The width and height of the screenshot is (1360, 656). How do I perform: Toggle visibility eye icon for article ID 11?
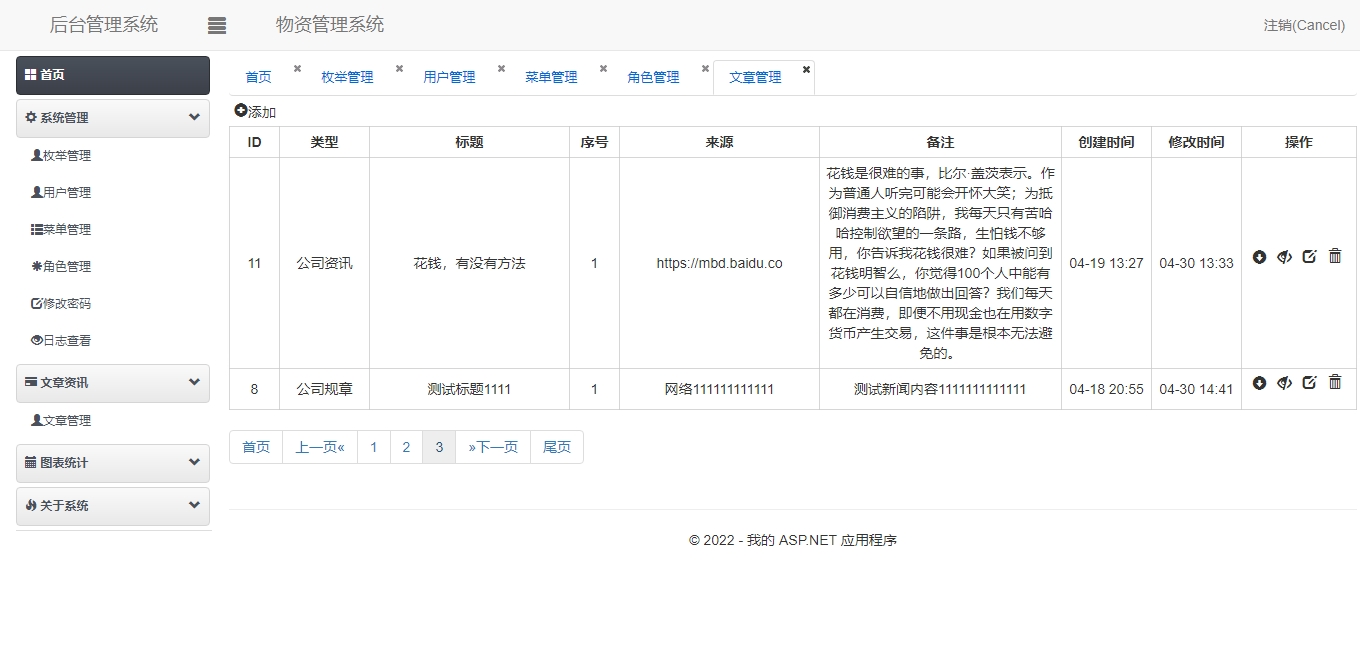click(x=1284, y=257)
